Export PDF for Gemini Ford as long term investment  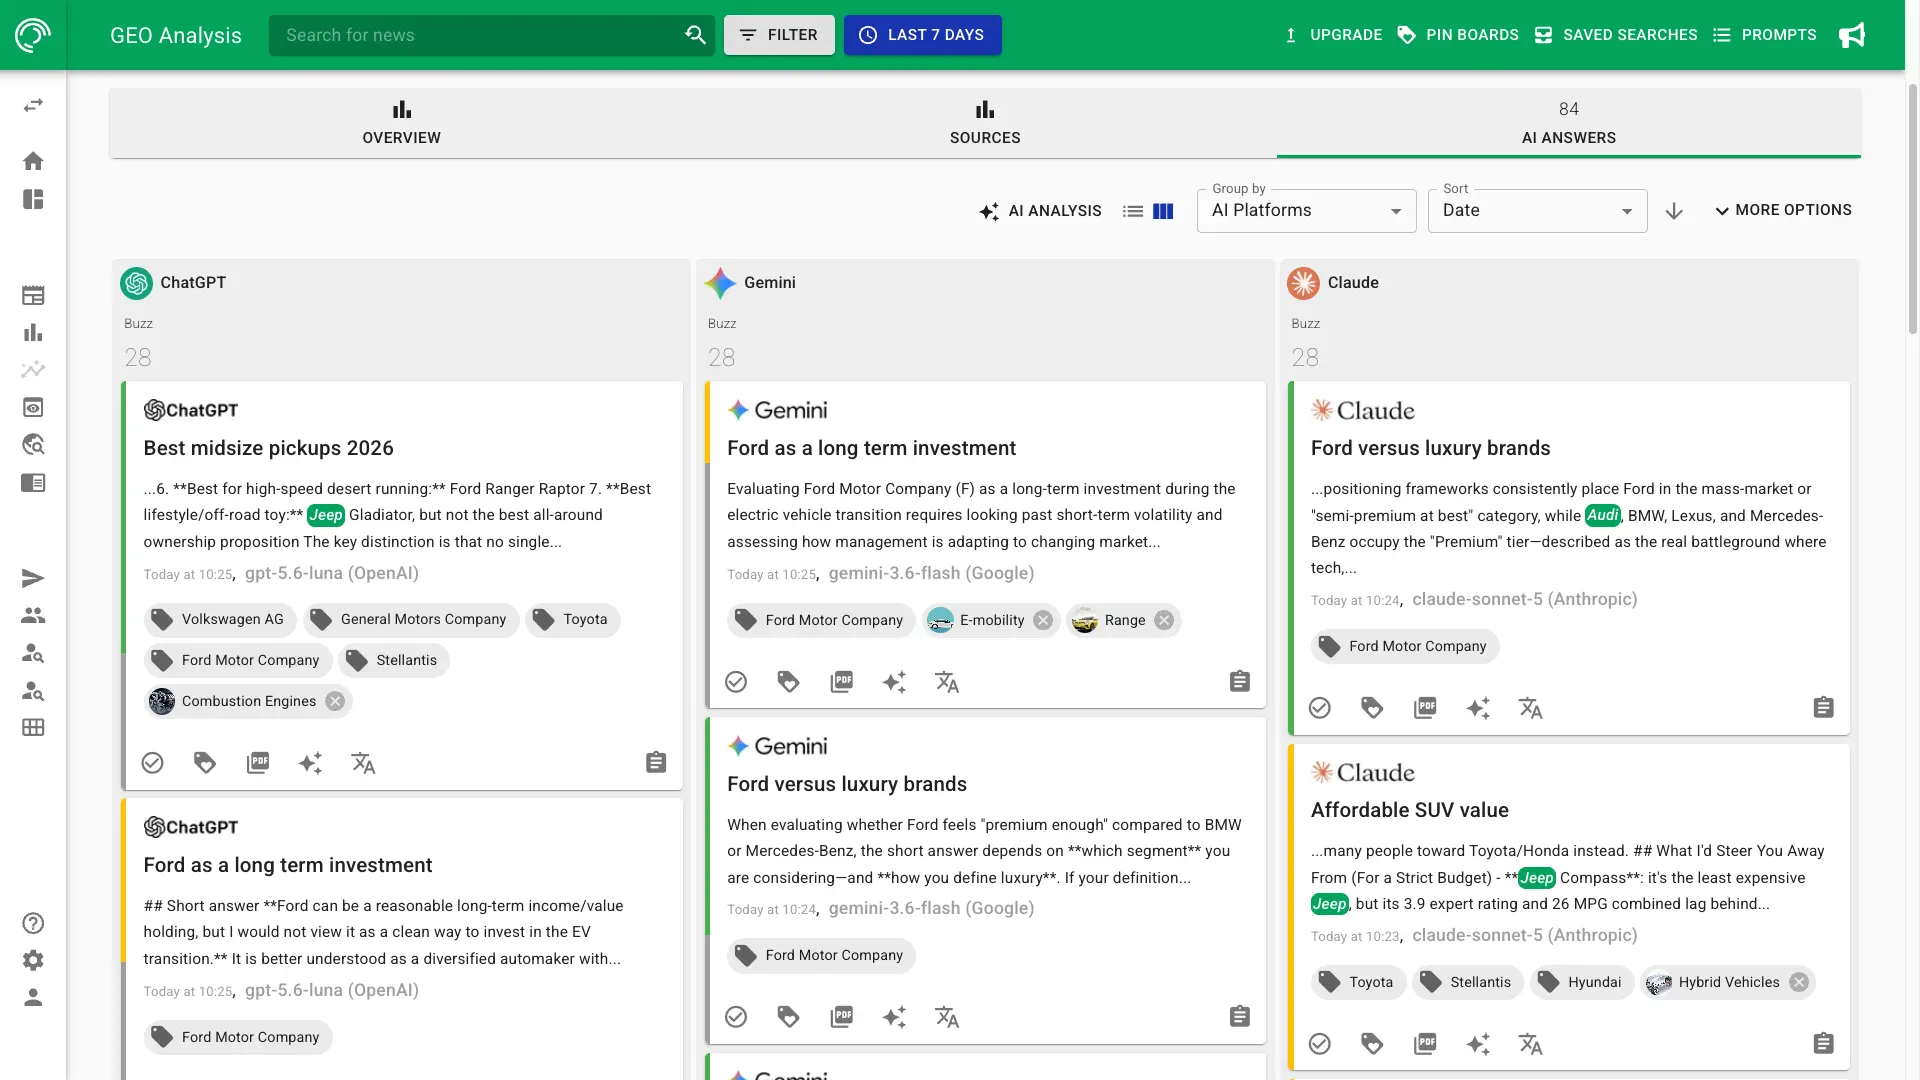click(x=842, y=682)
